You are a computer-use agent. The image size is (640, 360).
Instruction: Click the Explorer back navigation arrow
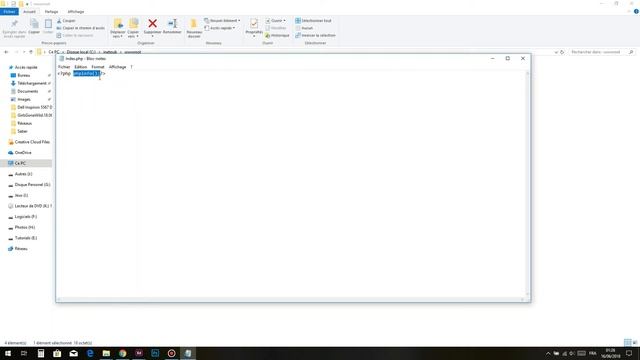(x=6, y=52)
